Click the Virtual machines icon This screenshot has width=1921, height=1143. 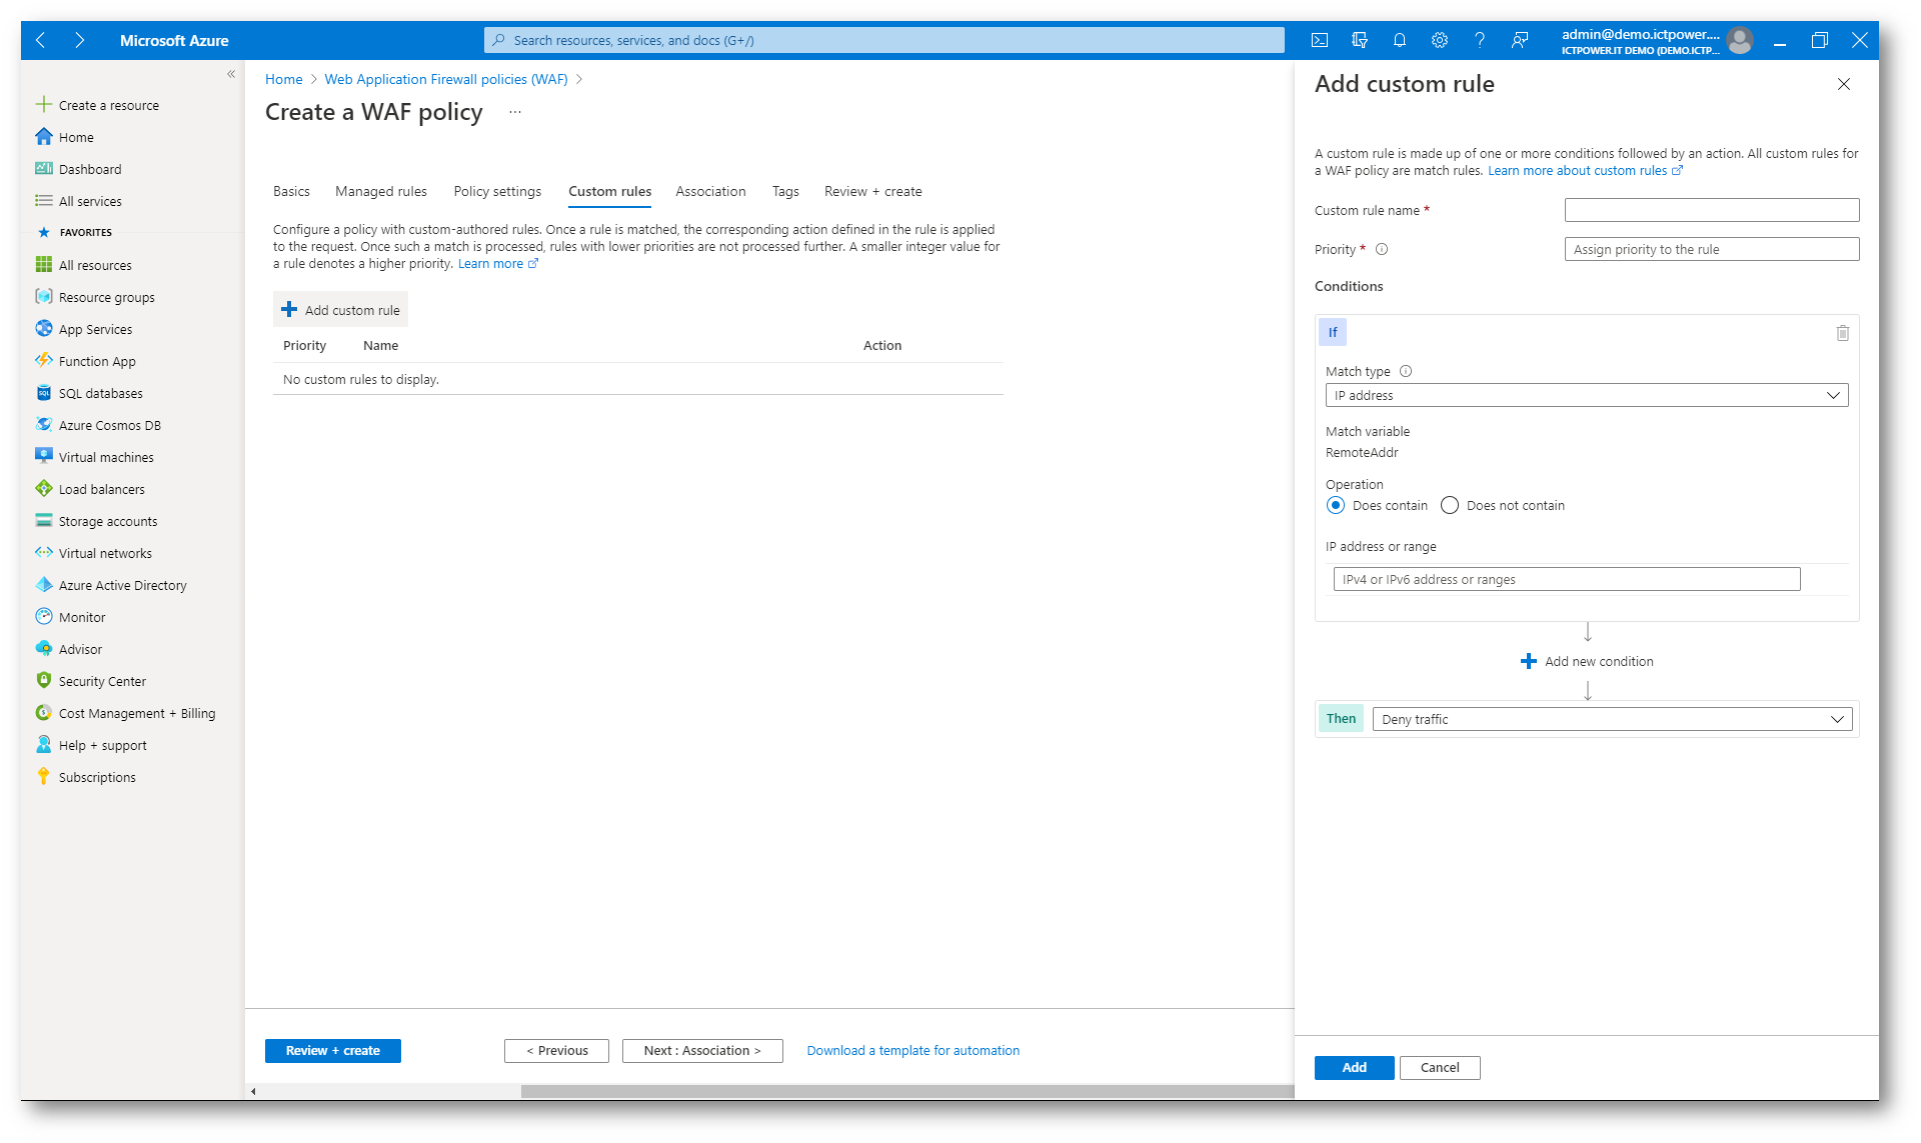(x=44, y=456)
